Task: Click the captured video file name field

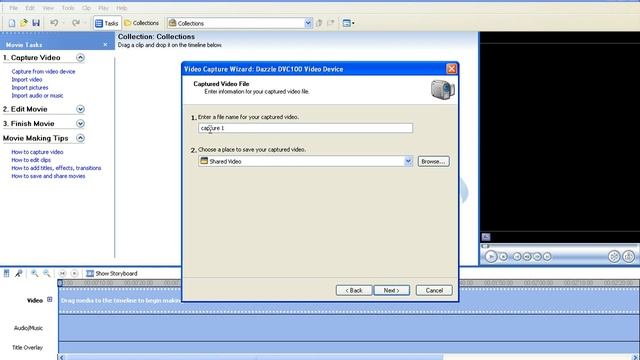Action: tap(305, 128)
